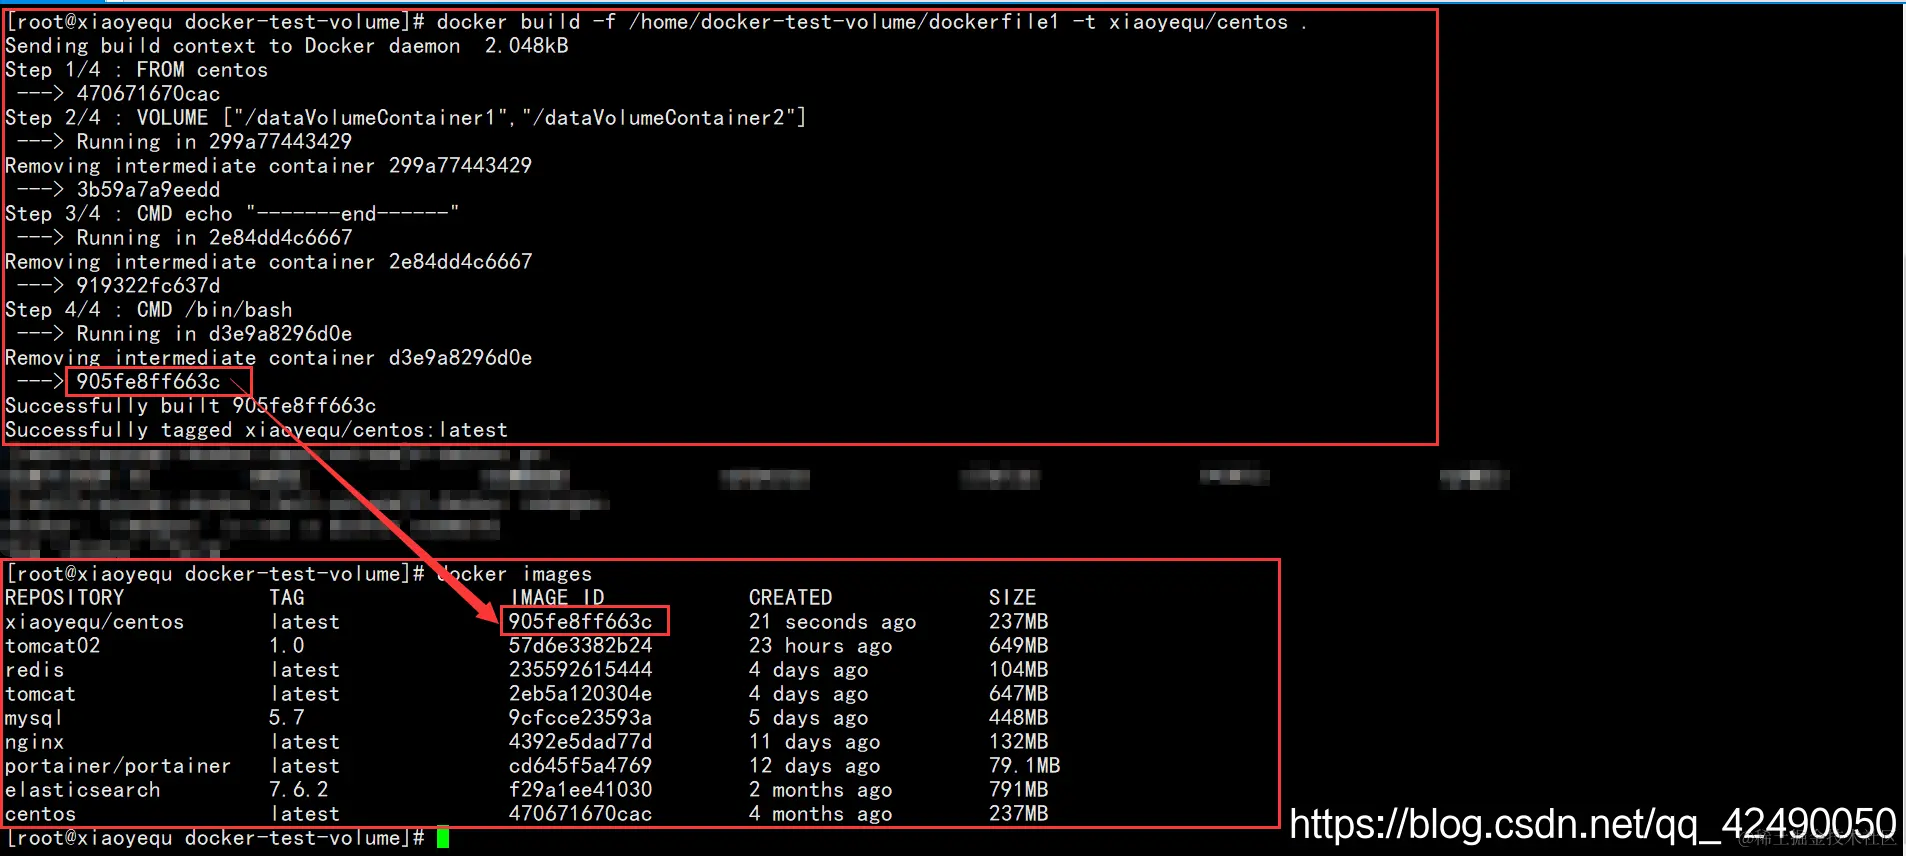Click the 'Step 4/4 : CMD /bin/bash' line

pyautogui.click(x=149, y=310)
